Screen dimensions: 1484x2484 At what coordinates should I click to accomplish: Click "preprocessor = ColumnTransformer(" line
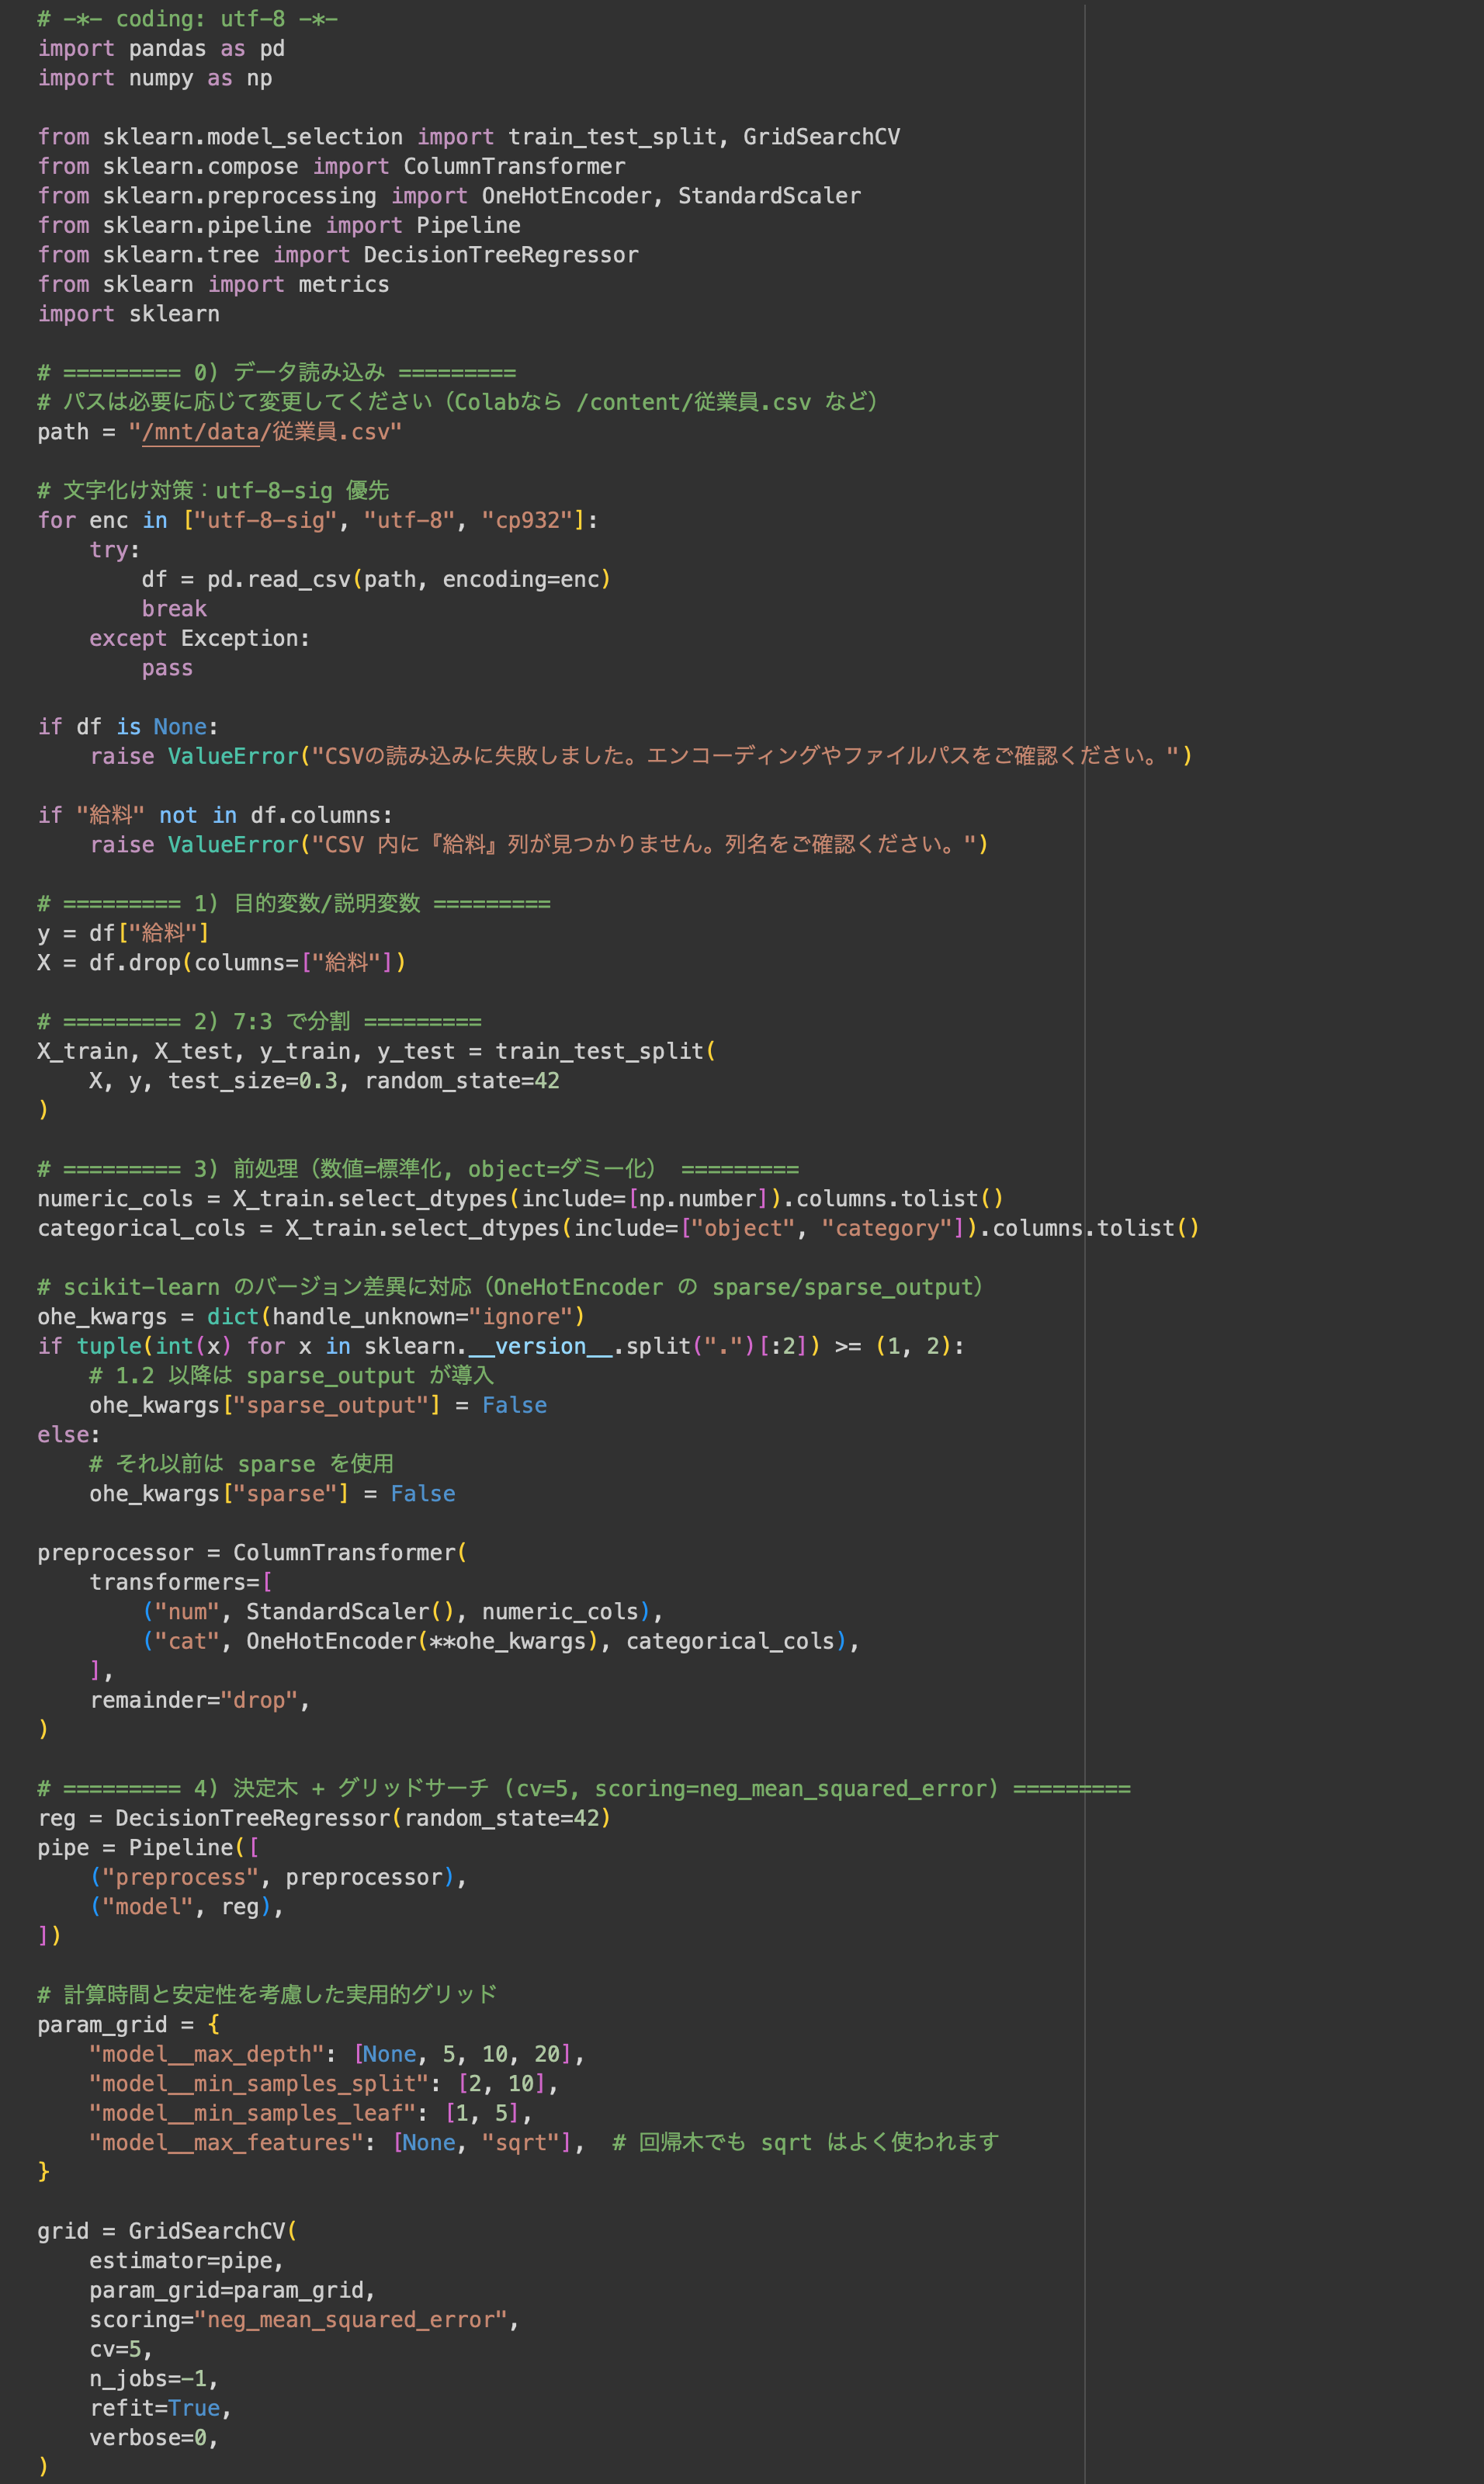252,1553
